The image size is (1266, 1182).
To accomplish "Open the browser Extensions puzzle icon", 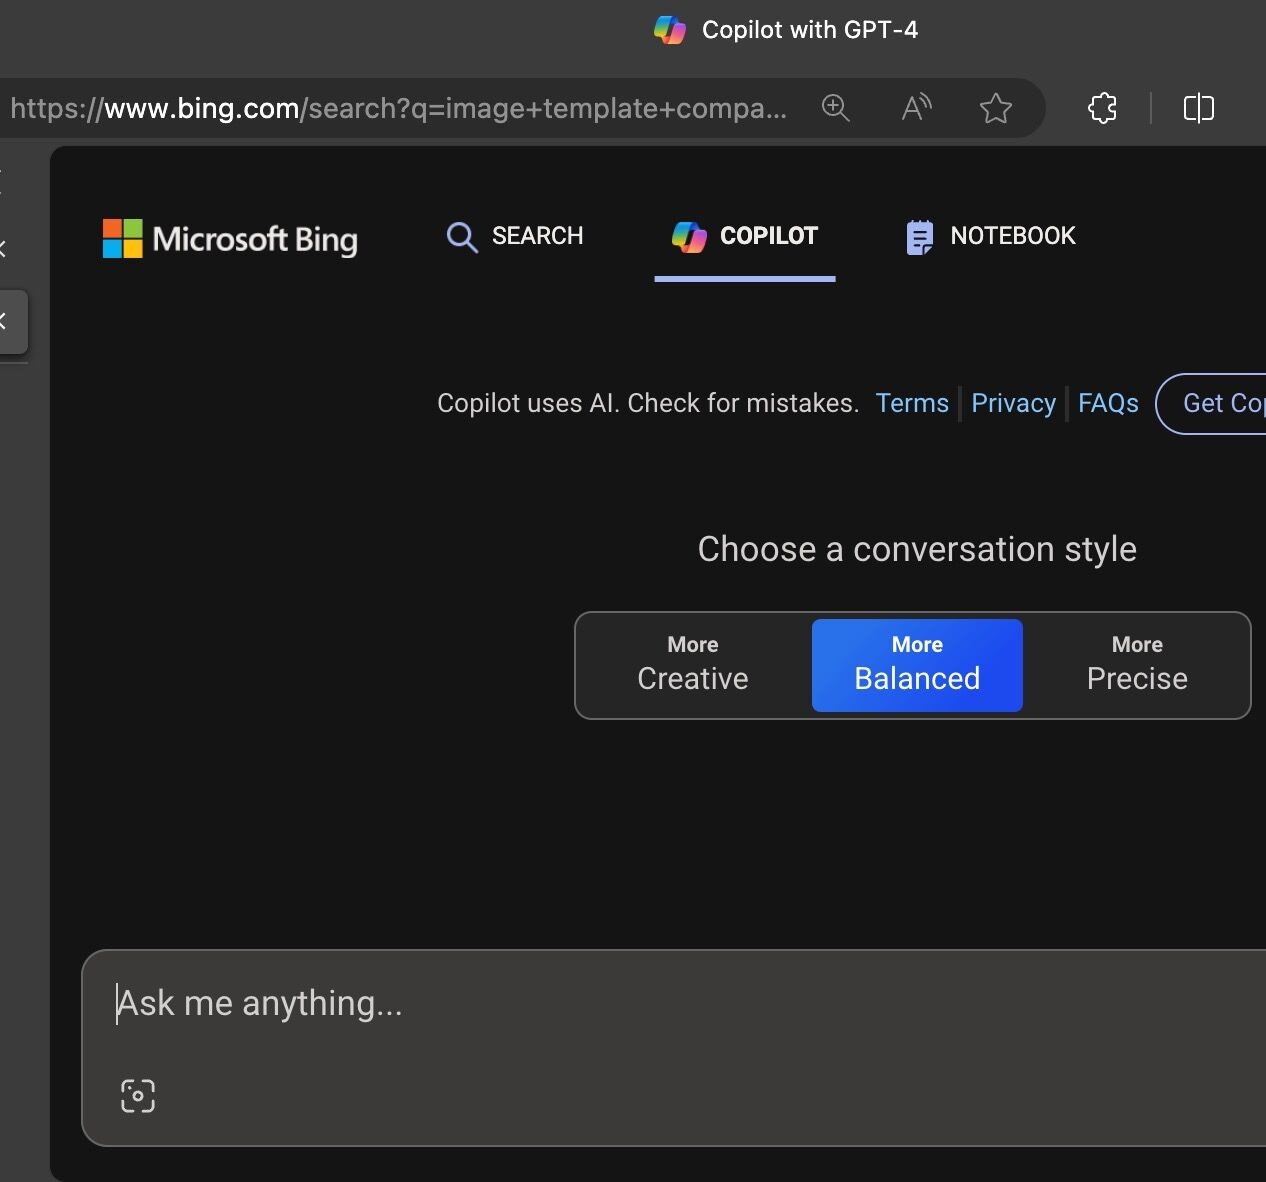I will tap(1102, 108).
